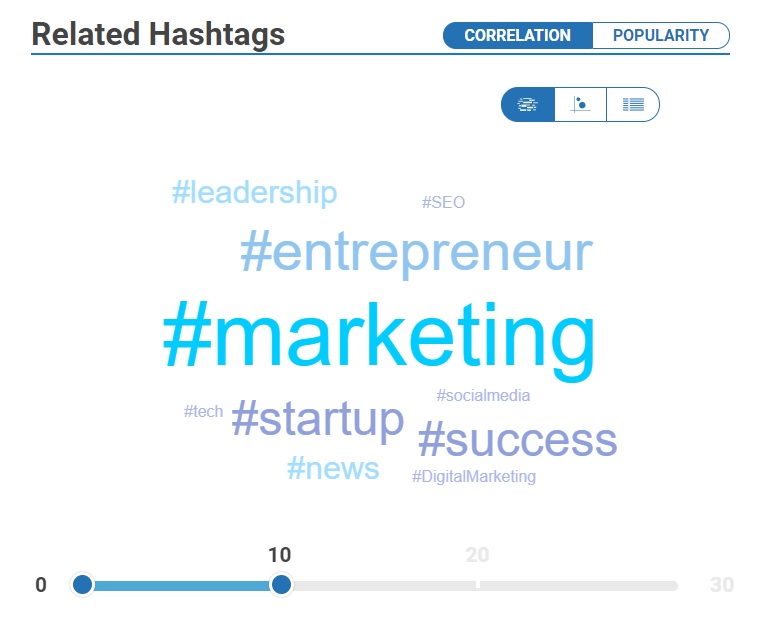Select the #success hashtag
761x622 pixels.
(517, 440)
